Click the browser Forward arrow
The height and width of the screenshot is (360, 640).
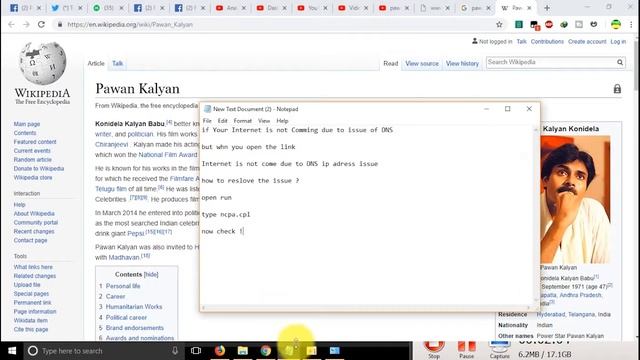(x=26, y=24)
